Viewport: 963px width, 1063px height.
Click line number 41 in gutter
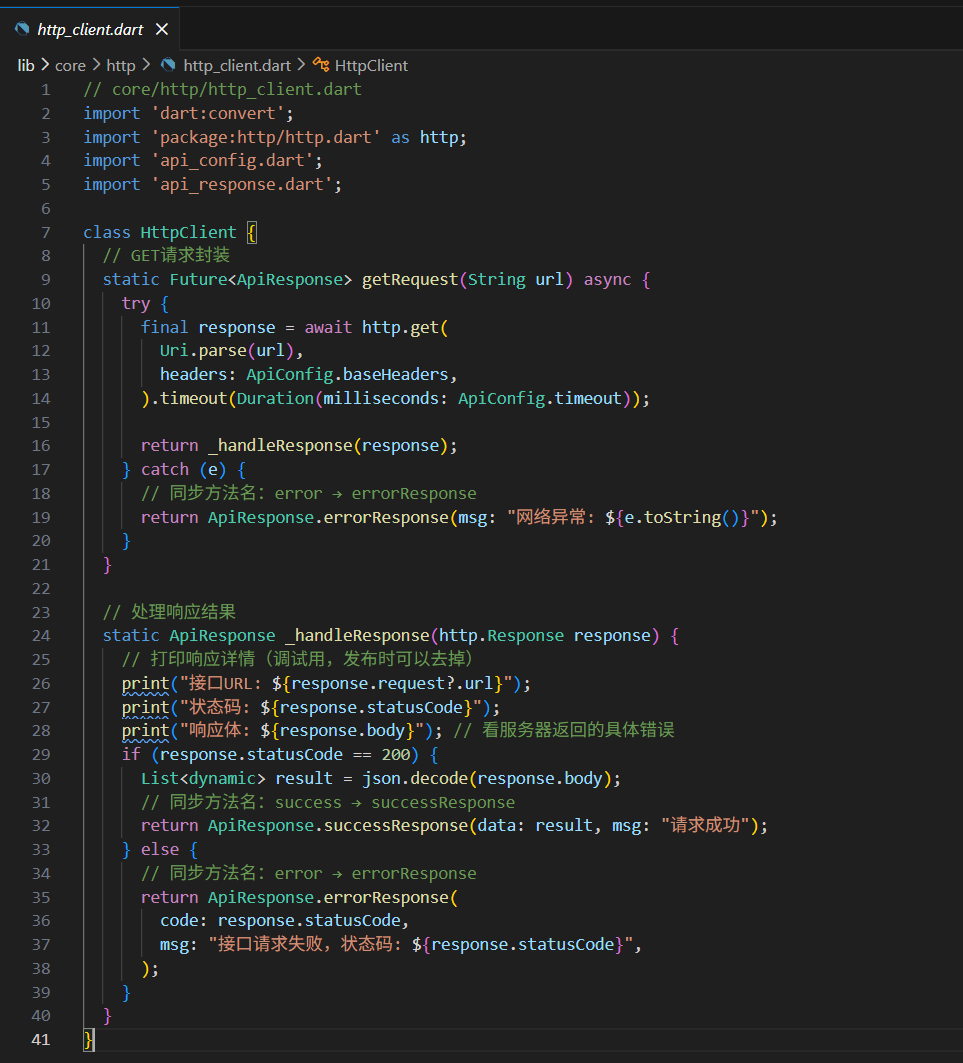[41, 1039]
